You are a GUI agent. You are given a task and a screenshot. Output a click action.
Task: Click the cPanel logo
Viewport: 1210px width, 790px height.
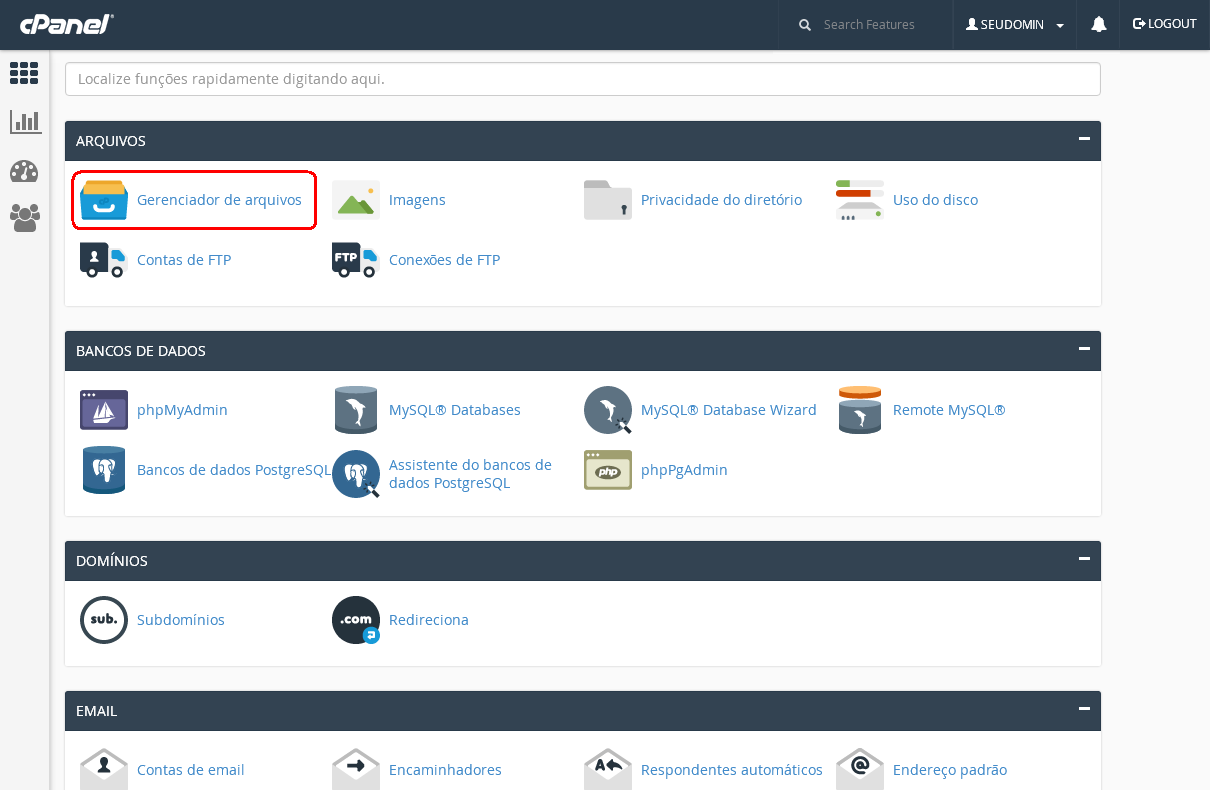point(67,24)
